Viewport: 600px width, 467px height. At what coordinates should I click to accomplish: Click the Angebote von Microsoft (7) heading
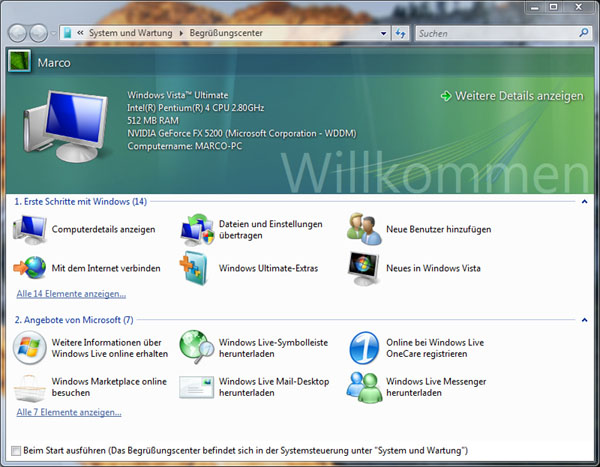click(74, 320)
